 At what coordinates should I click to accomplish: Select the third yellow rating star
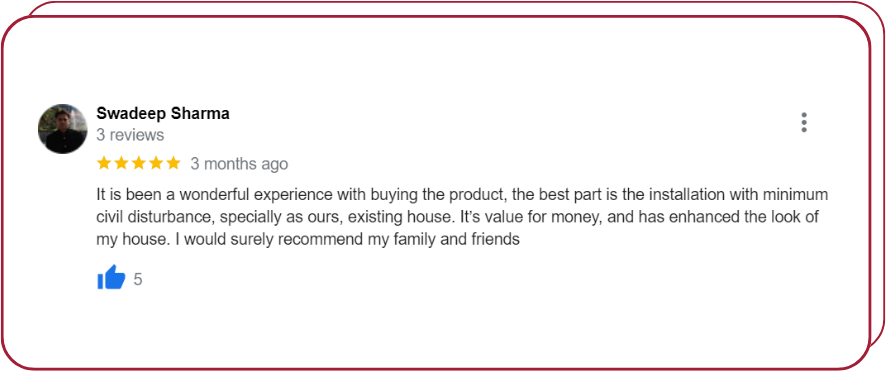(138, 163)
